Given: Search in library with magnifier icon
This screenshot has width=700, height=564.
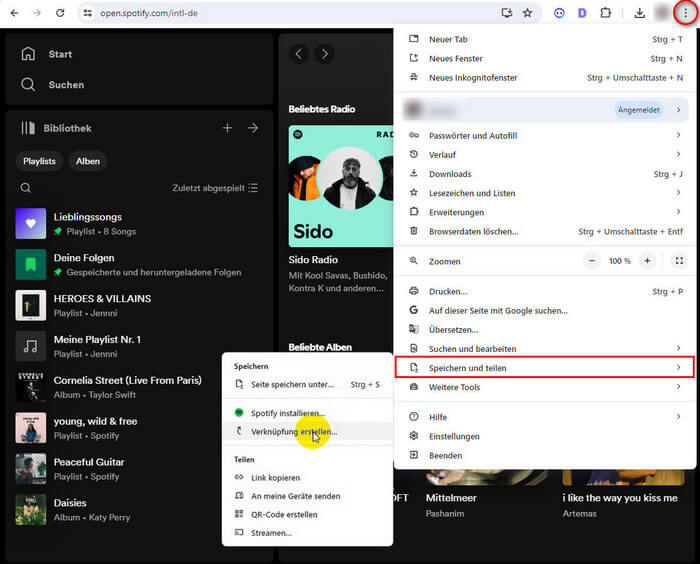Looking at the screenshot, I should [26, 188].
